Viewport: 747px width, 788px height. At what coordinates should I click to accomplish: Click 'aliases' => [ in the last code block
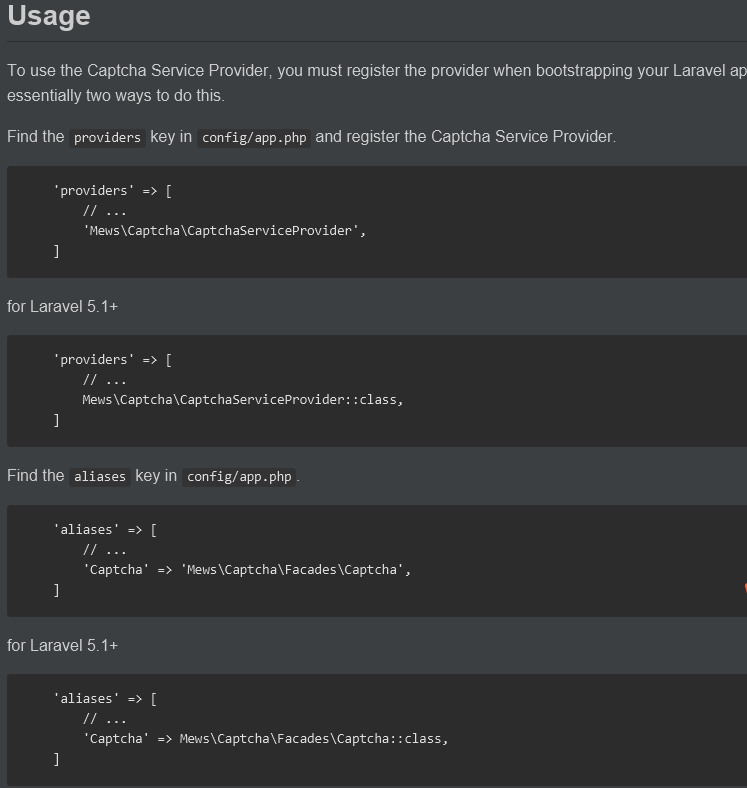point(104,699)
